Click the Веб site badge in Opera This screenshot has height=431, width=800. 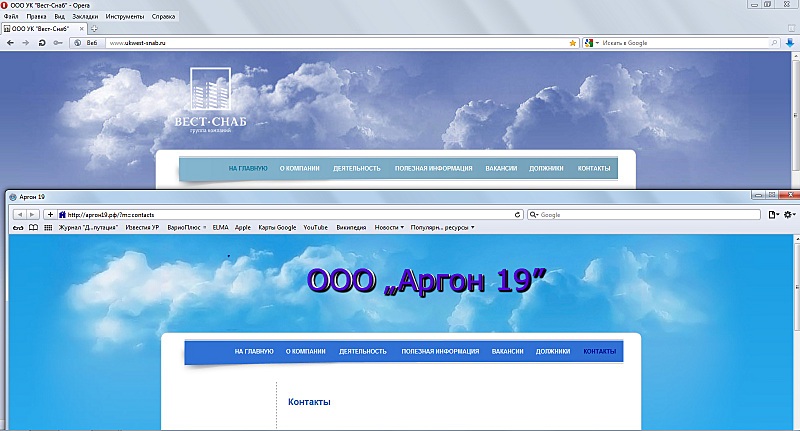pos(87,43)
